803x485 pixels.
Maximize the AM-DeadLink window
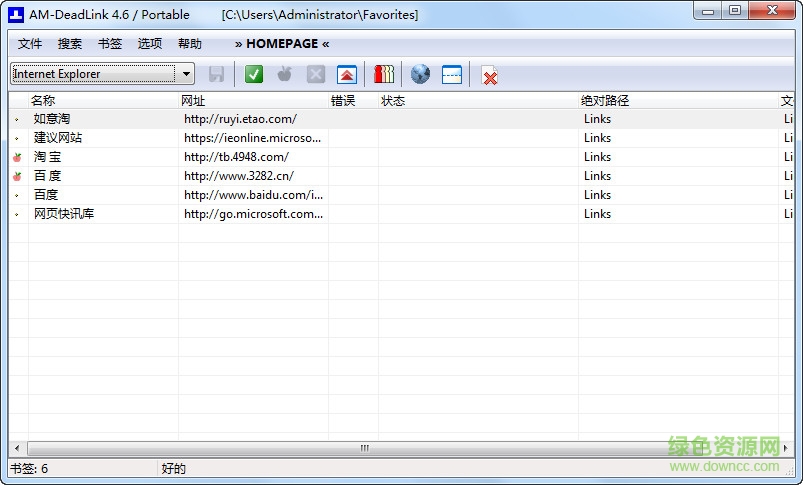[x=735, y=11]
